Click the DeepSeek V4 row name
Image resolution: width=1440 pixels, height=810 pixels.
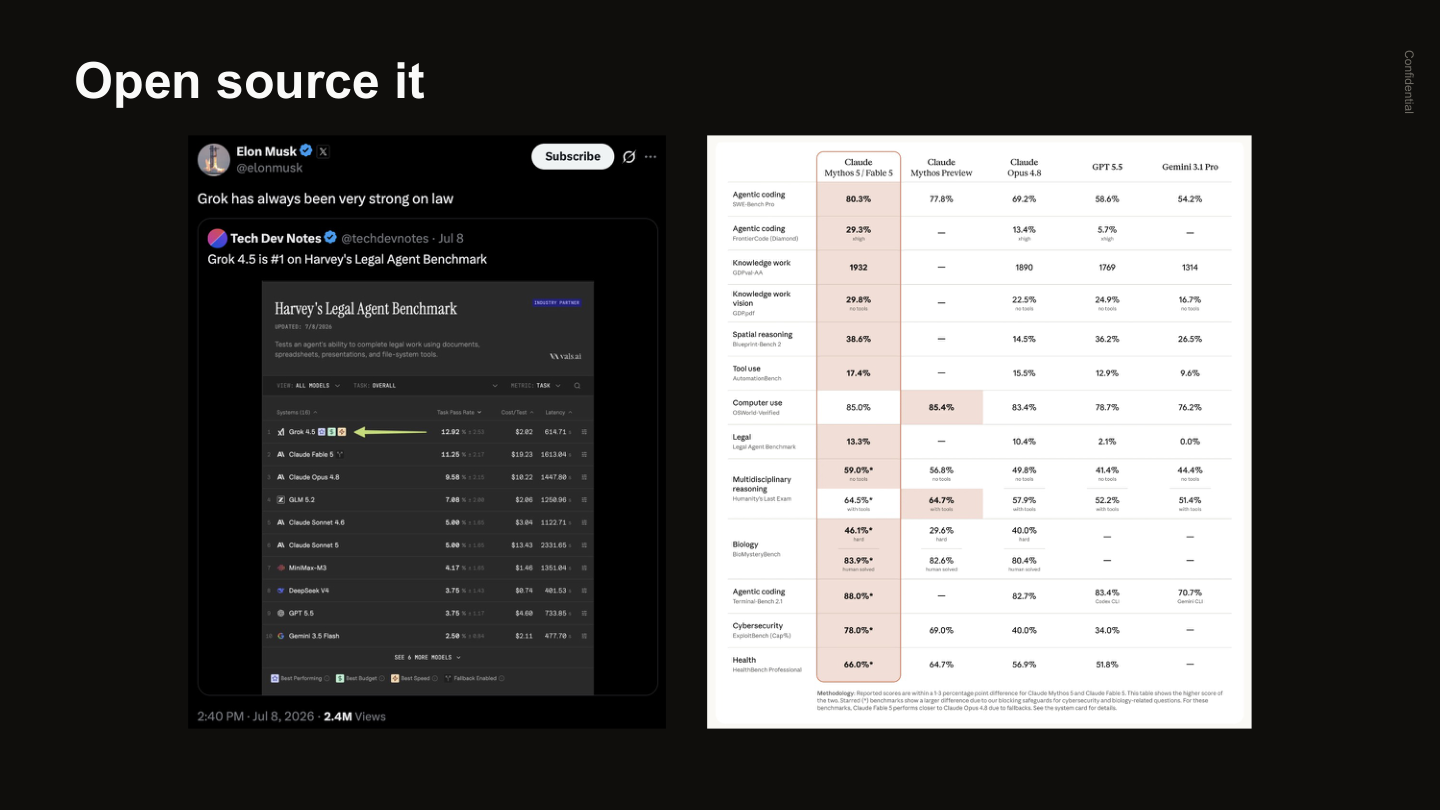(x=309, y=591)
